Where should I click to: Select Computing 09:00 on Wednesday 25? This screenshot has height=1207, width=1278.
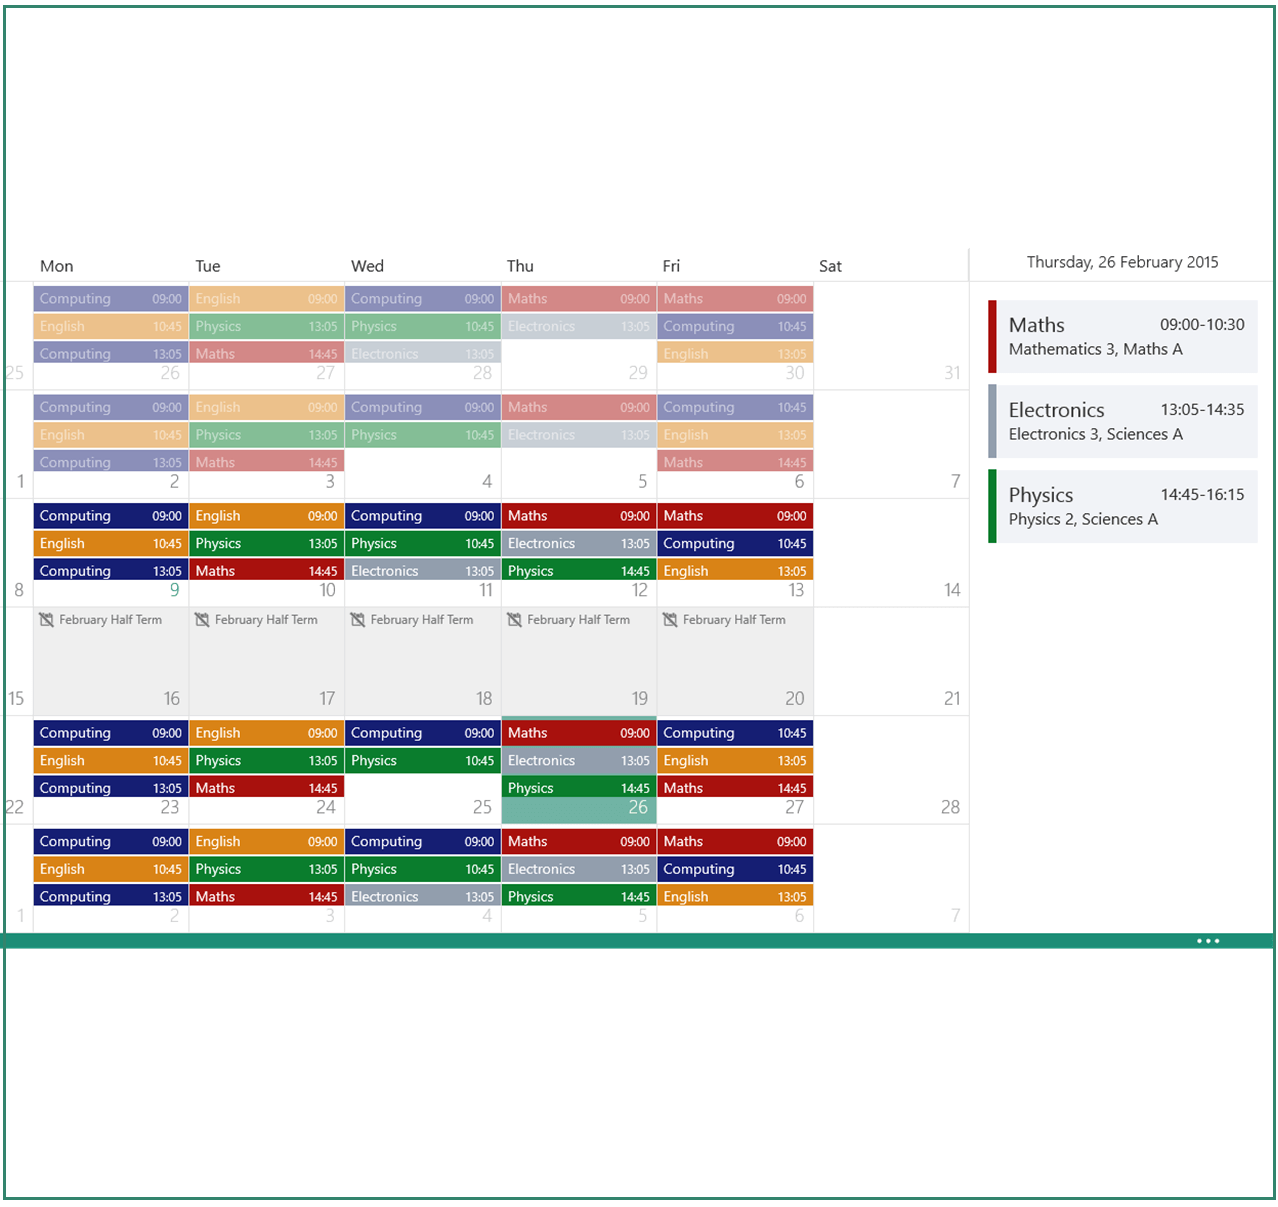[423, 733]
